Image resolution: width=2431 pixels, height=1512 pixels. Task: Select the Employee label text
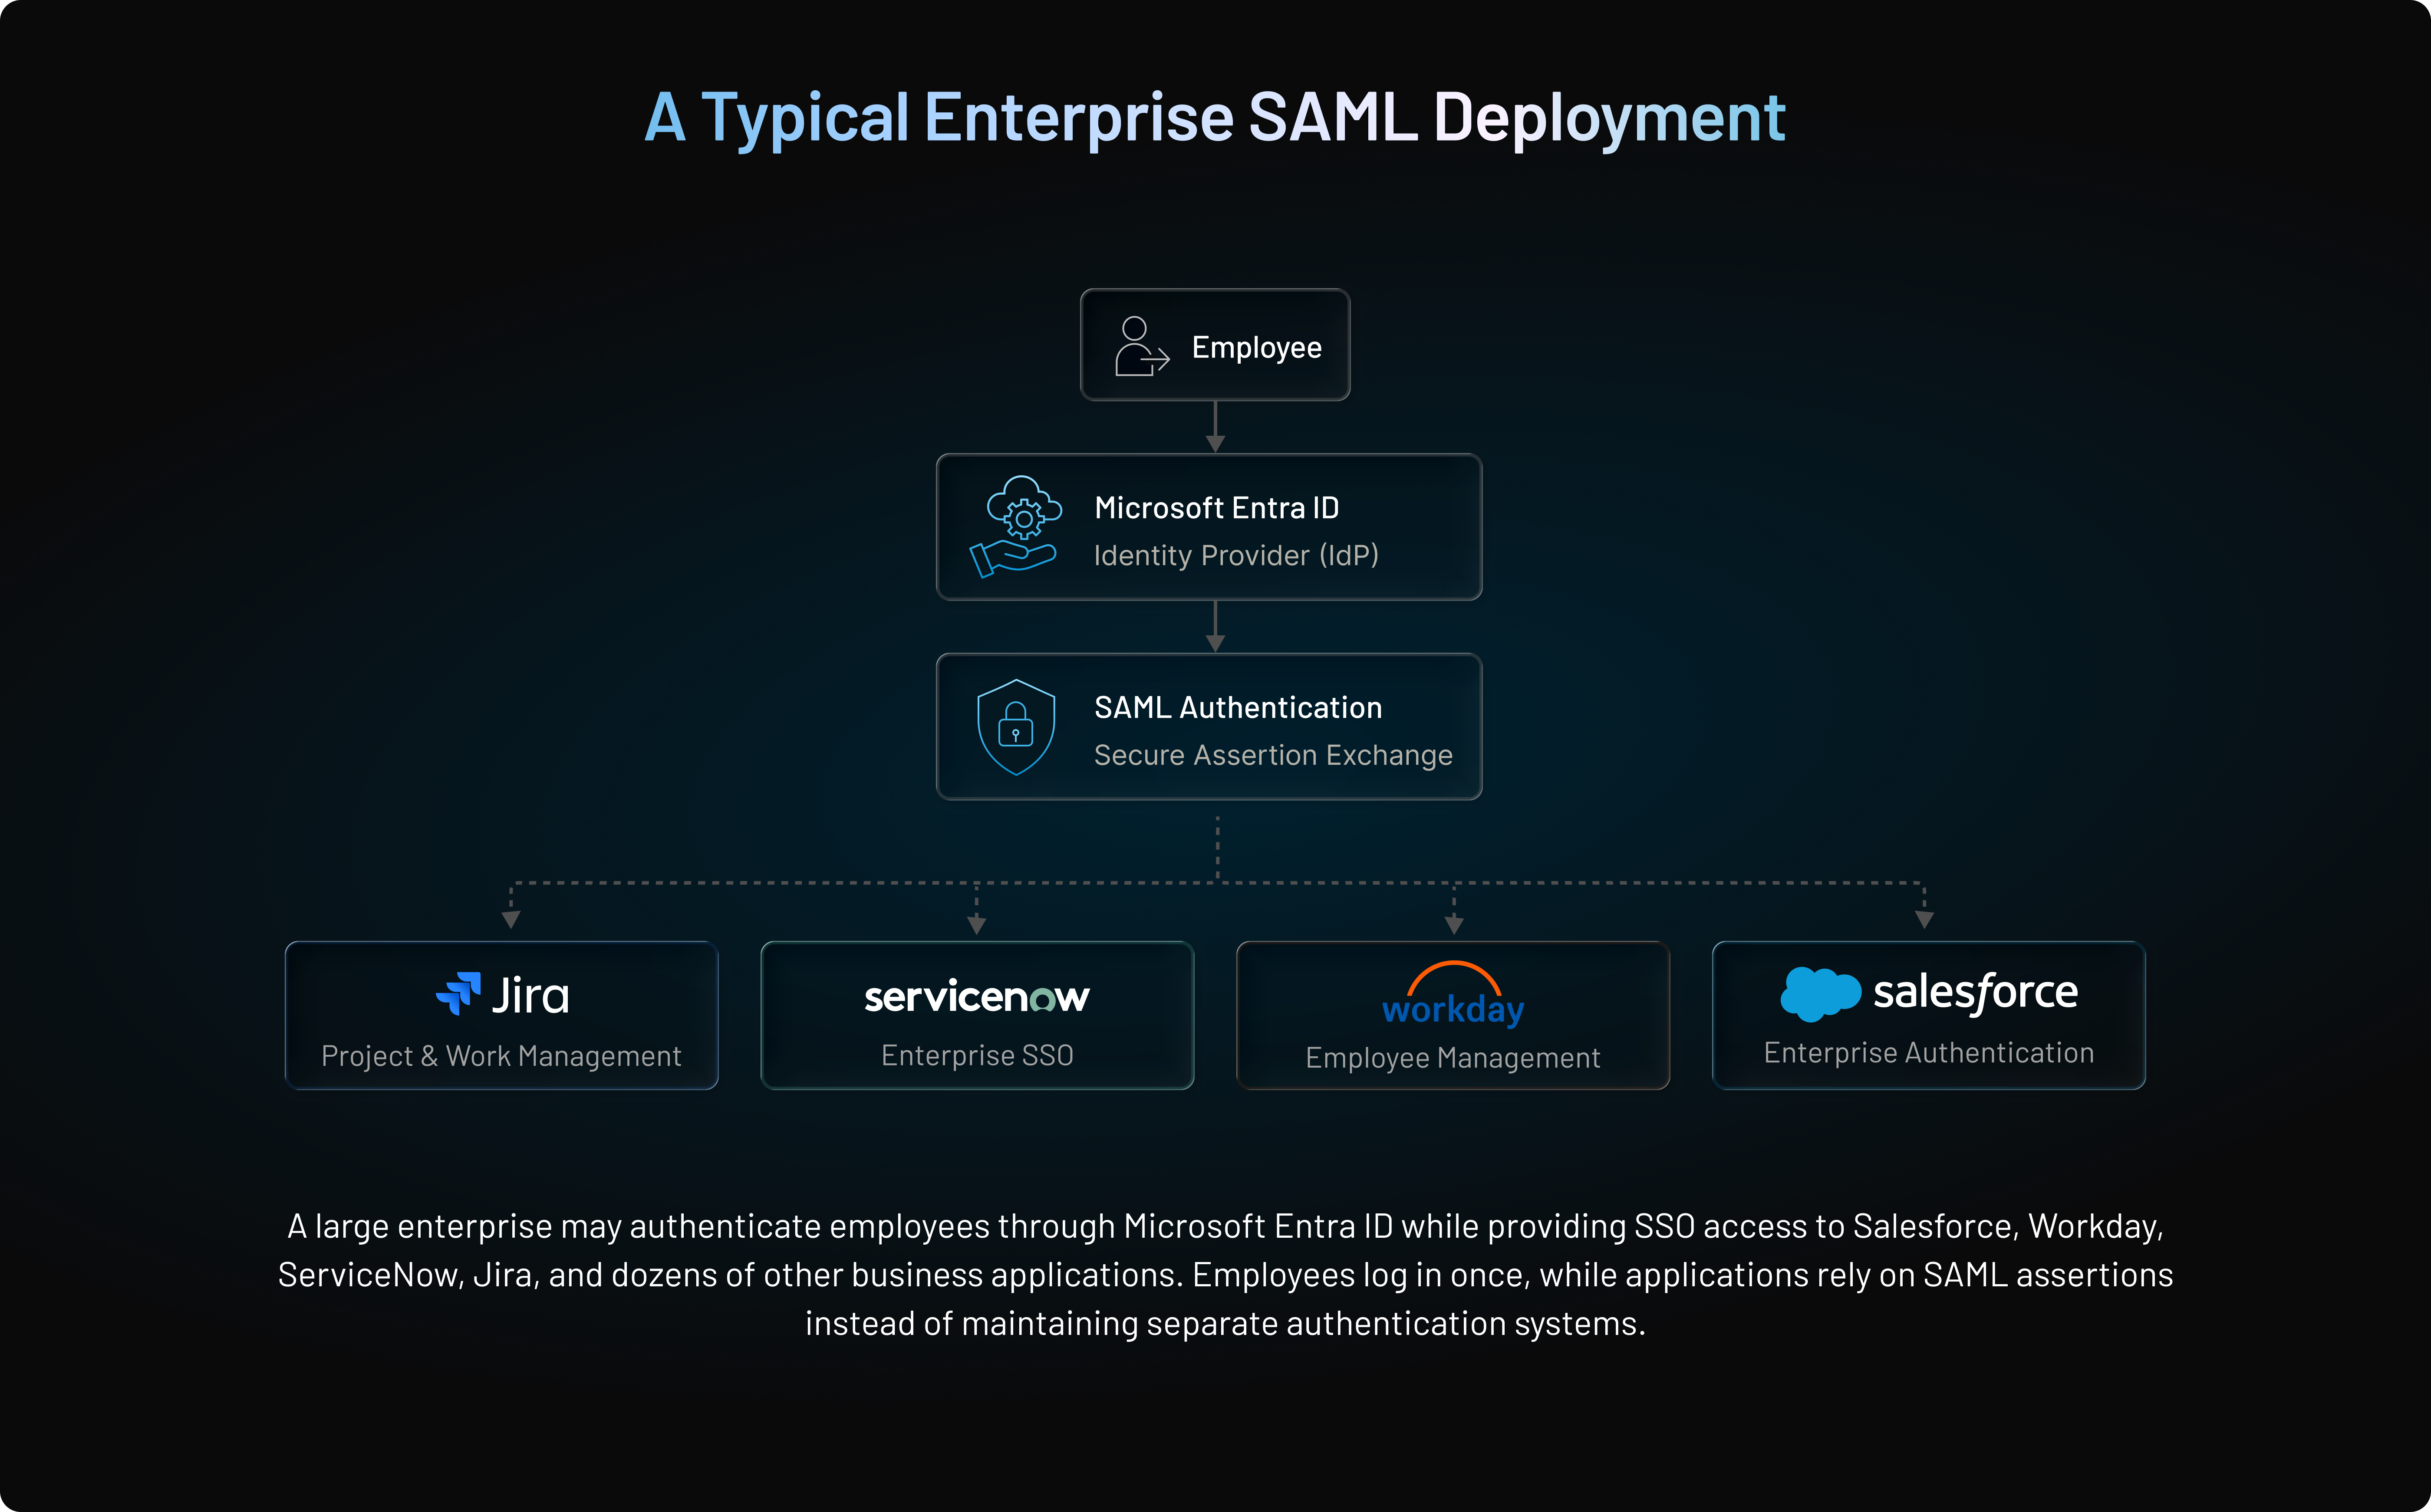click(x=1257, y=347)
